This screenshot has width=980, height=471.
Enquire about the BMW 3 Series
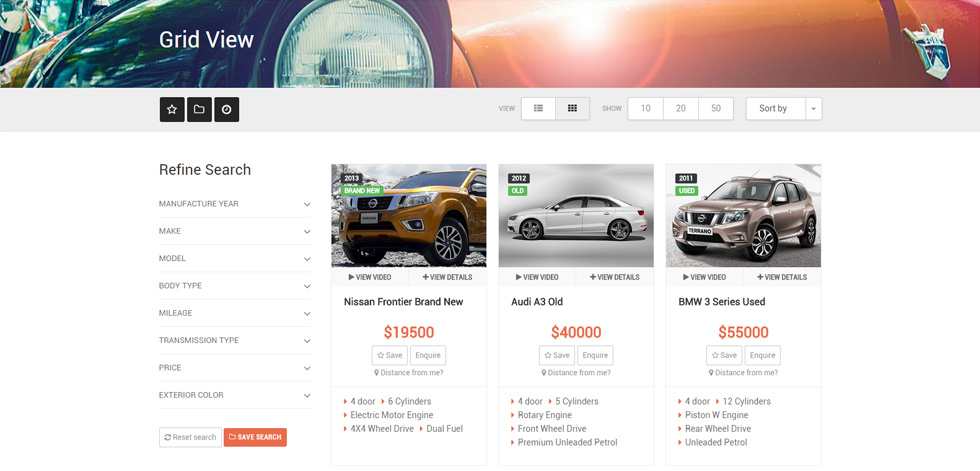[762, 355]
